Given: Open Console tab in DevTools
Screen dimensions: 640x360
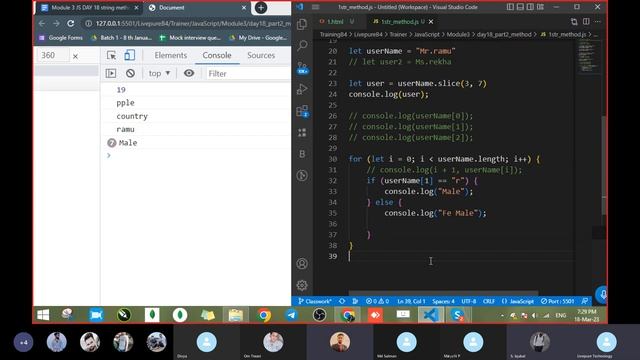Looking at the screenshot, I should click(217, 55).
